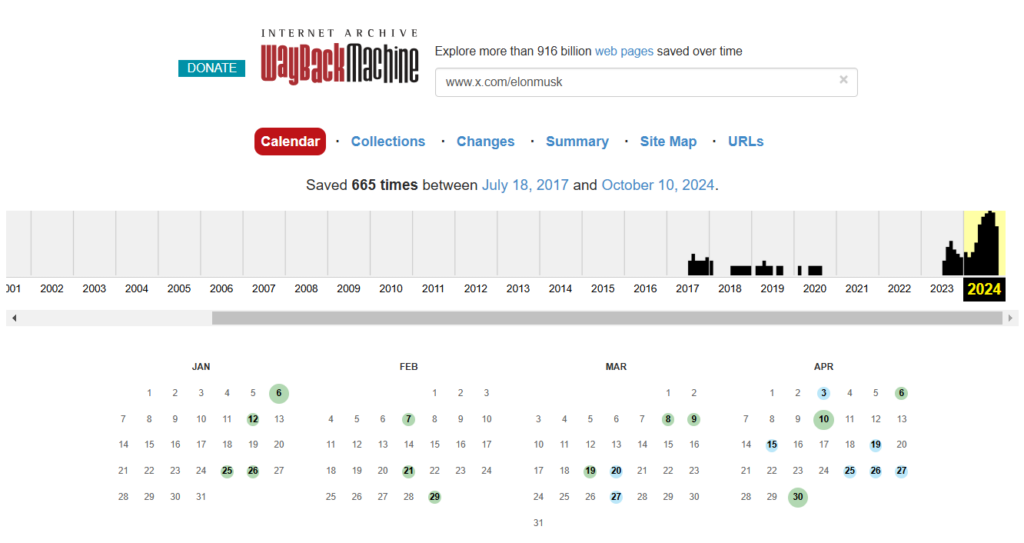Follow the July 18, 2017 link

click(x=525, y=185)
